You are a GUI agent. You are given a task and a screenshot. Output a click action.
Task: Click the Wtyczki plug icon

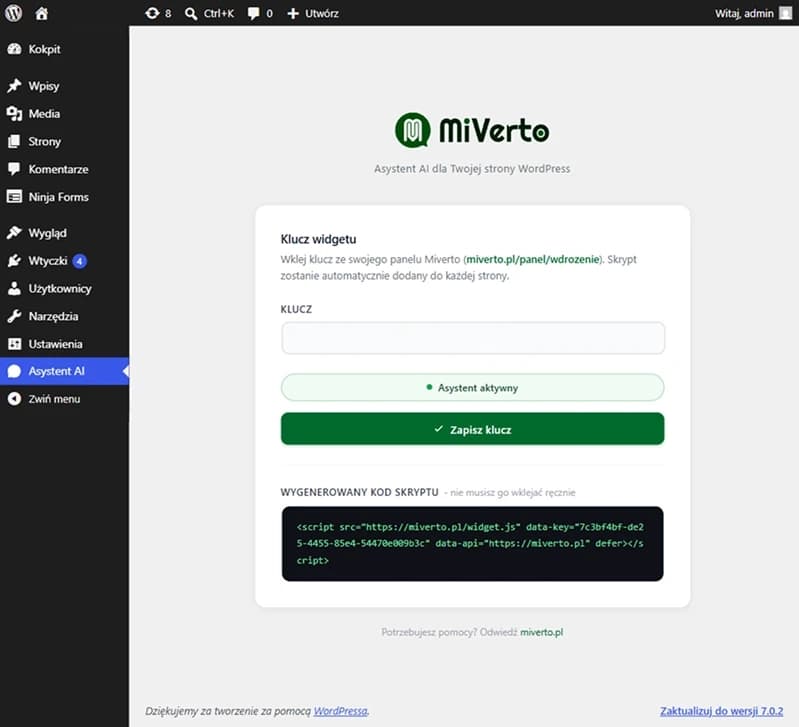(14, 261)
